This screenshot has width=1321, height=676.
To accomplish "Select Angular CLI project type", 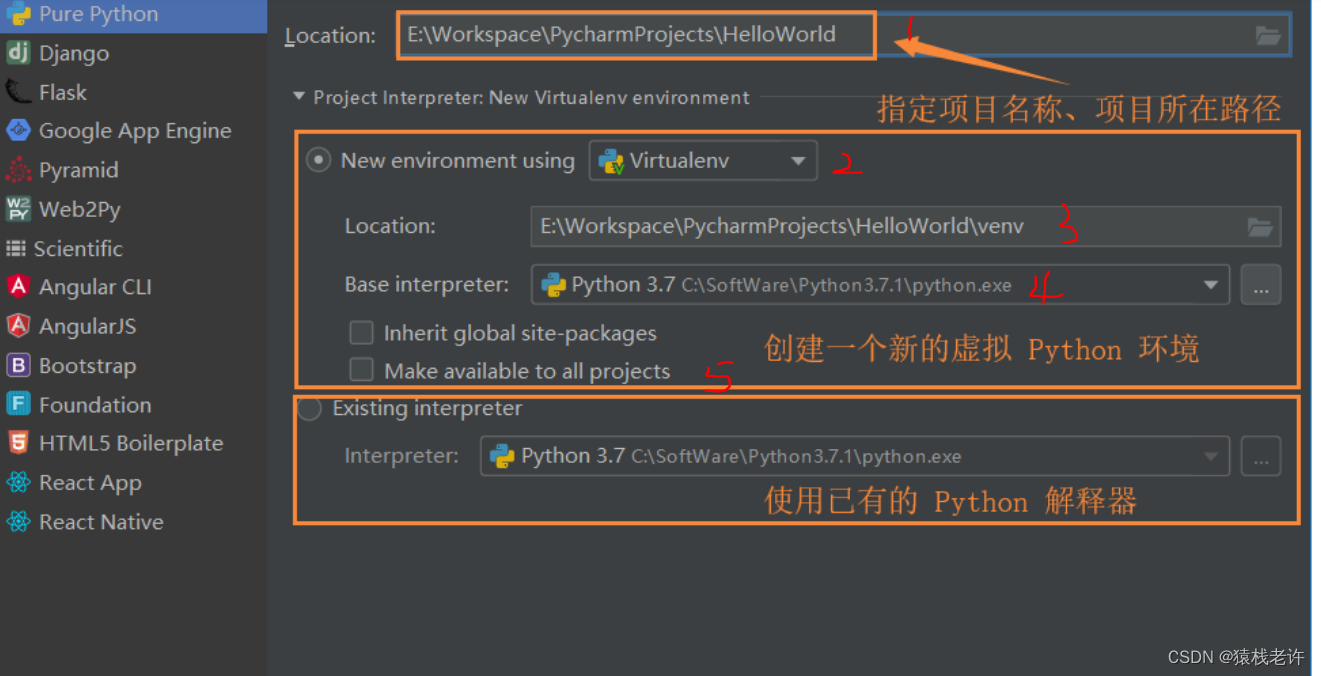I will click(x=95, y=287).
